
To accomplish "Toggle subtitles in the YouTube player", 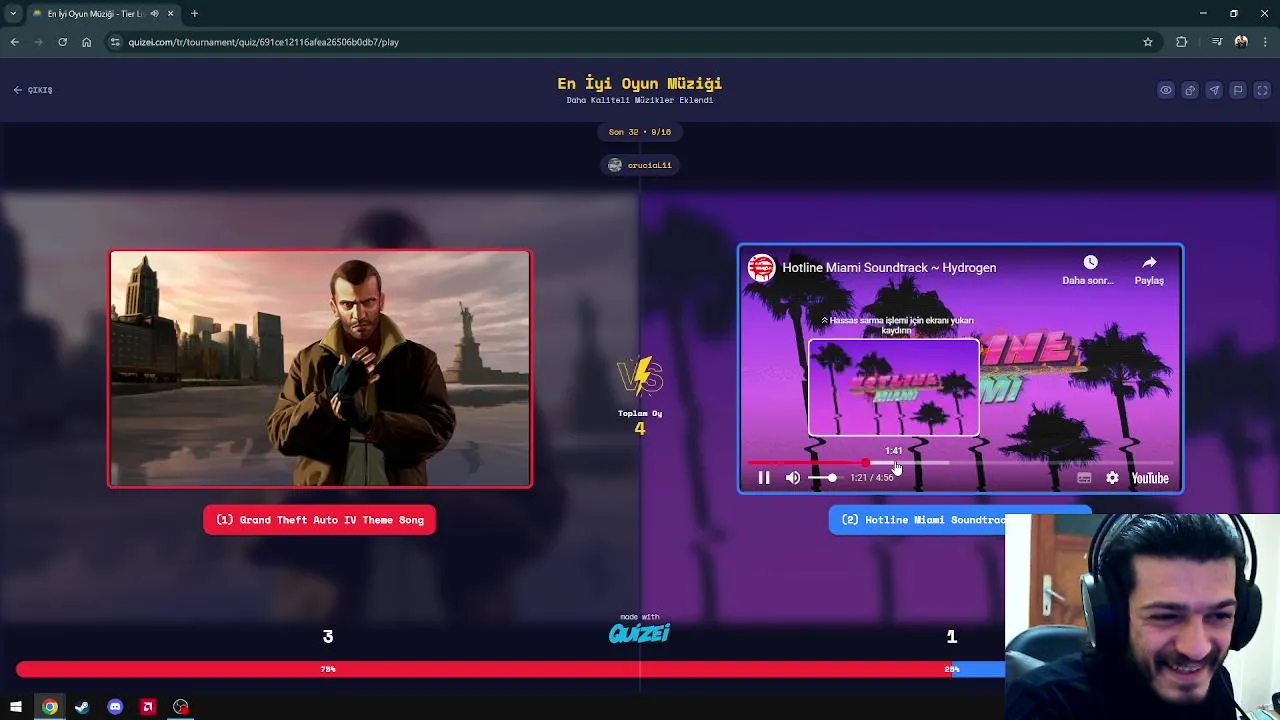I will pos(1084,478).
